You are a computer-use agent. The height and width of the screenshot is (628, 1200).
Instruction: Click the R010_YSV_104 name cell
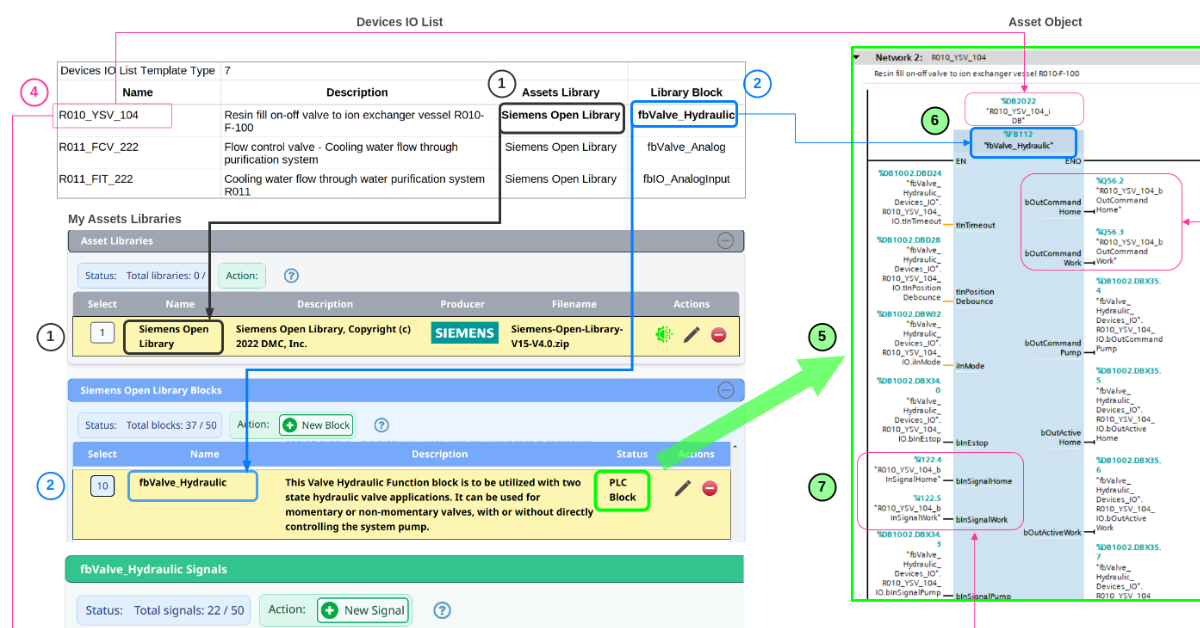(x=111, y=116)
